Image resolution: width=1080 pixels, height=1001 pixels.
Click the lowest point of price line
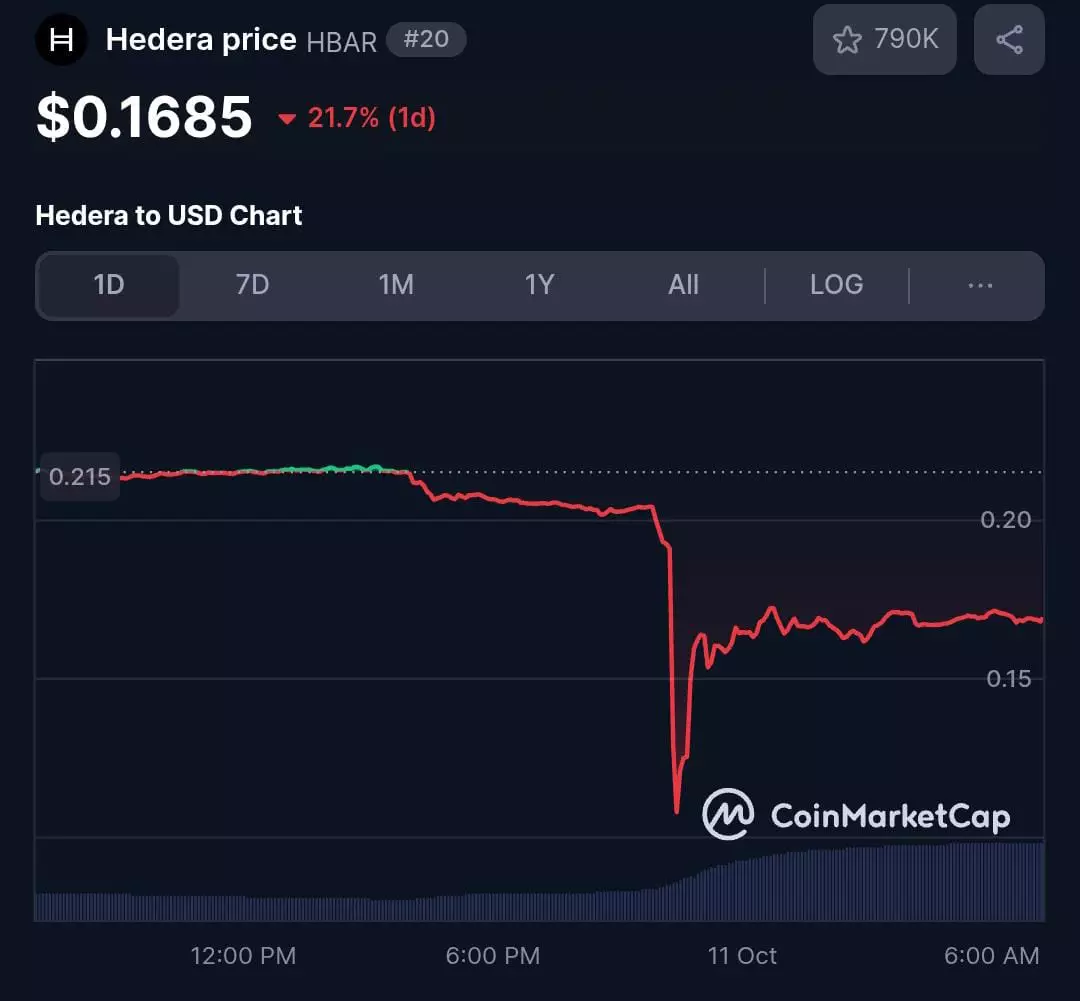(677, 810)
